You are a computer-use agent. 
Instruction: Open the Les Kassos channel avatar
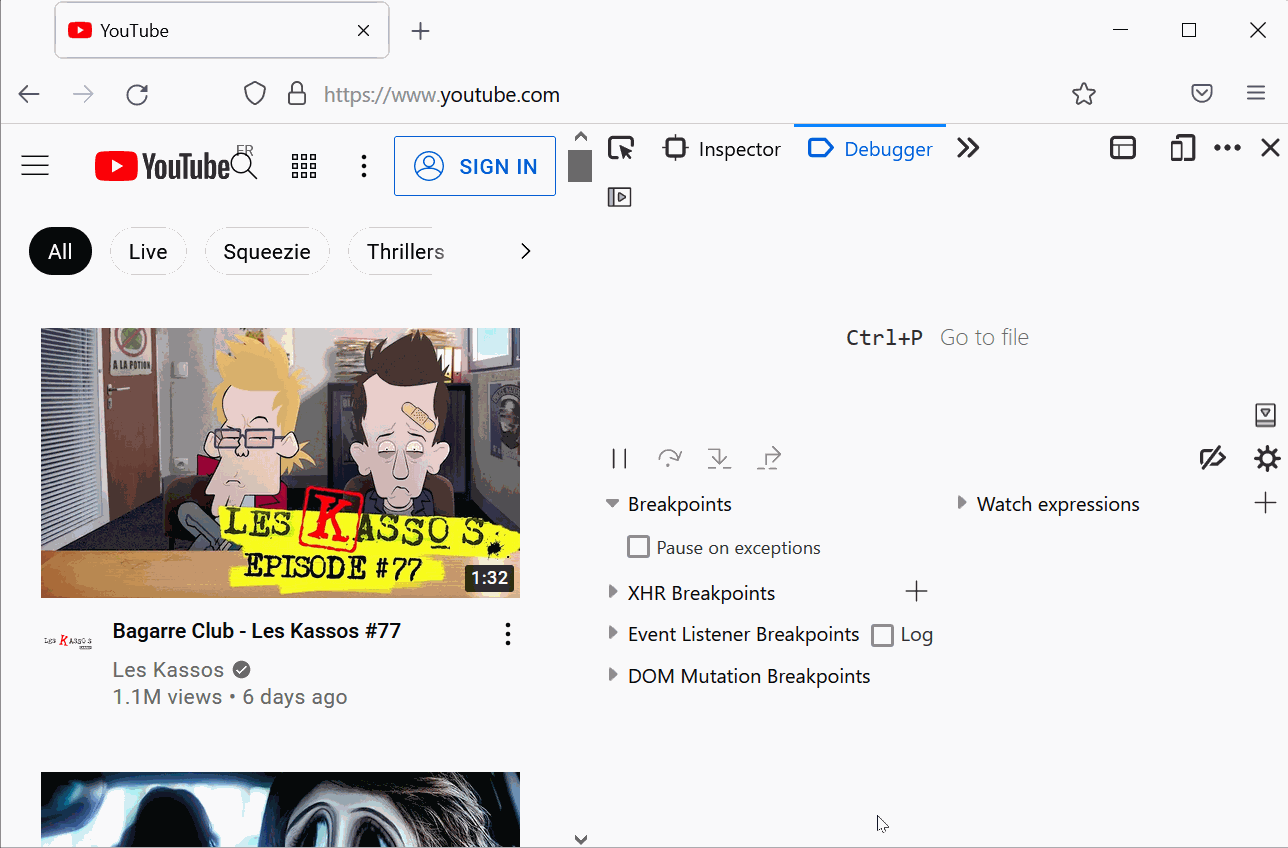[69, 641]
